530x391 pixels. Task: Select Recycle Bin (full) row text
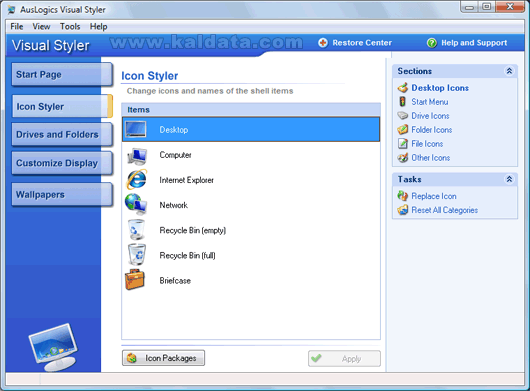pyautogui.click(x=187, y=255)
